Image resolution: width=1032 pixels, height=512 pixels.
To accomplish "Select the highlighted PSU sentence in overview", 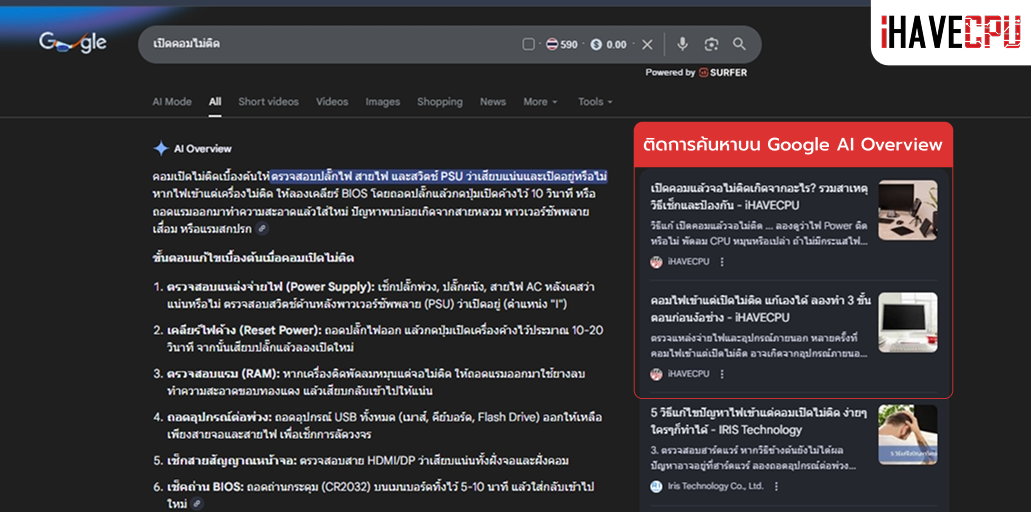I will click(x=438, y=176).
